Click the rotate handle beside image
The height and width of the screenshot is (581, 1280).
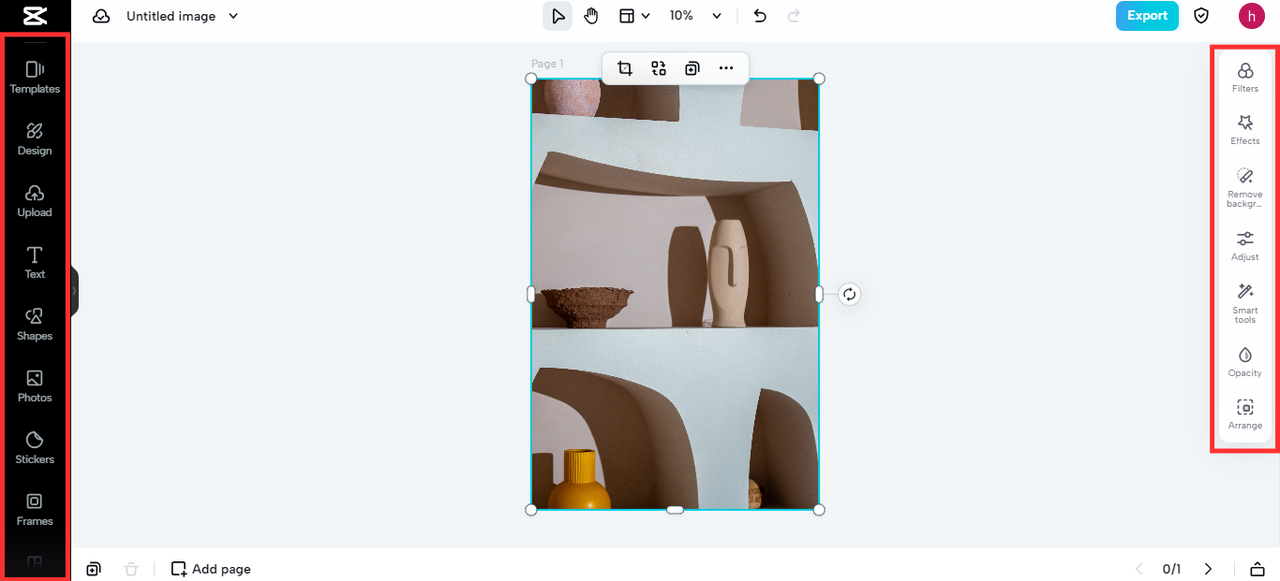point(849,294)
